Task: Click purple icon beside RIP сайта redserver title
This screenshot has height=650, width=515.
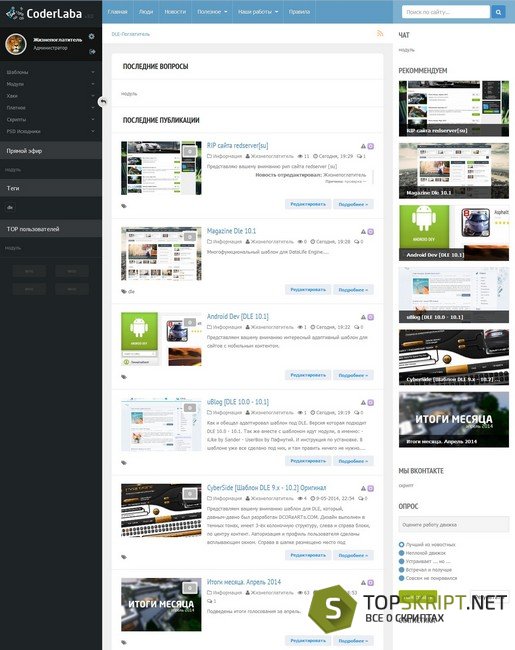Action: pos(371,146)
